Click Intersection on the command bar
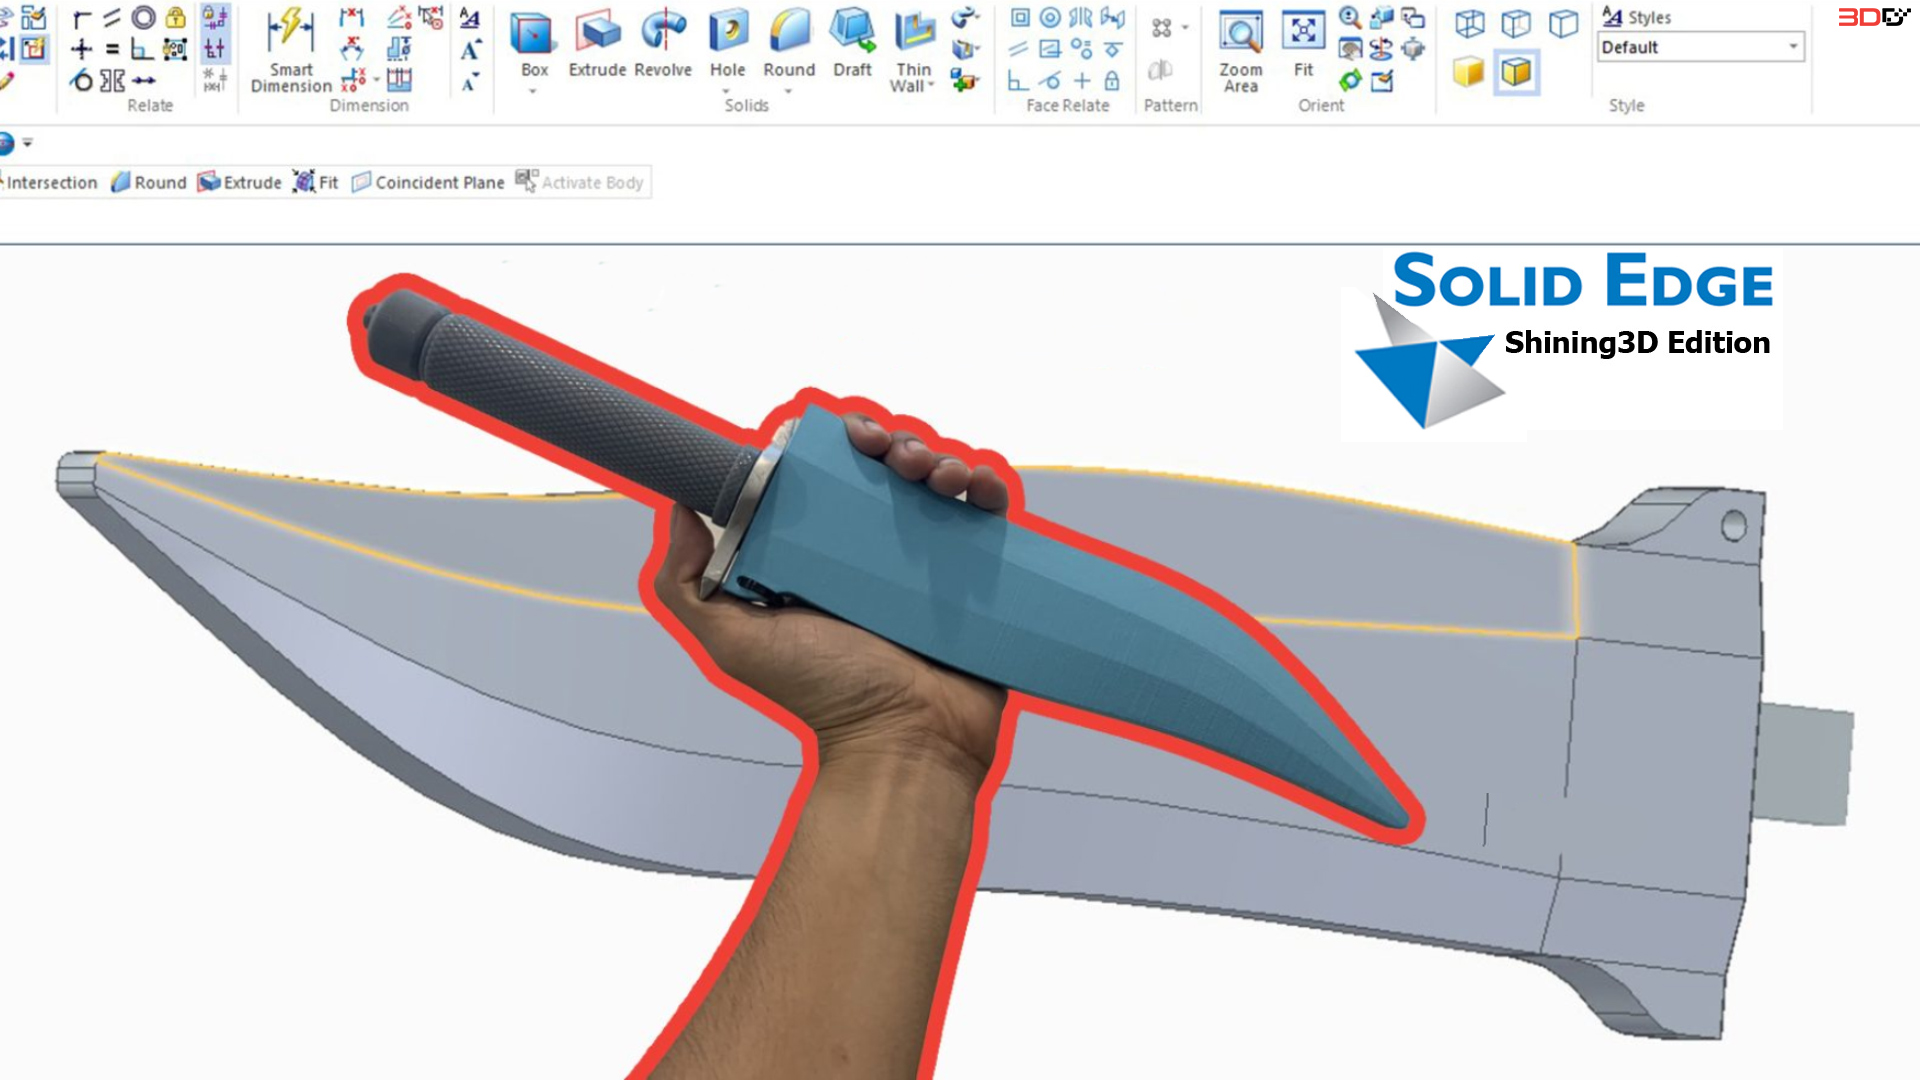This screenshot has width=1920, height=1080. click(50, 182)
